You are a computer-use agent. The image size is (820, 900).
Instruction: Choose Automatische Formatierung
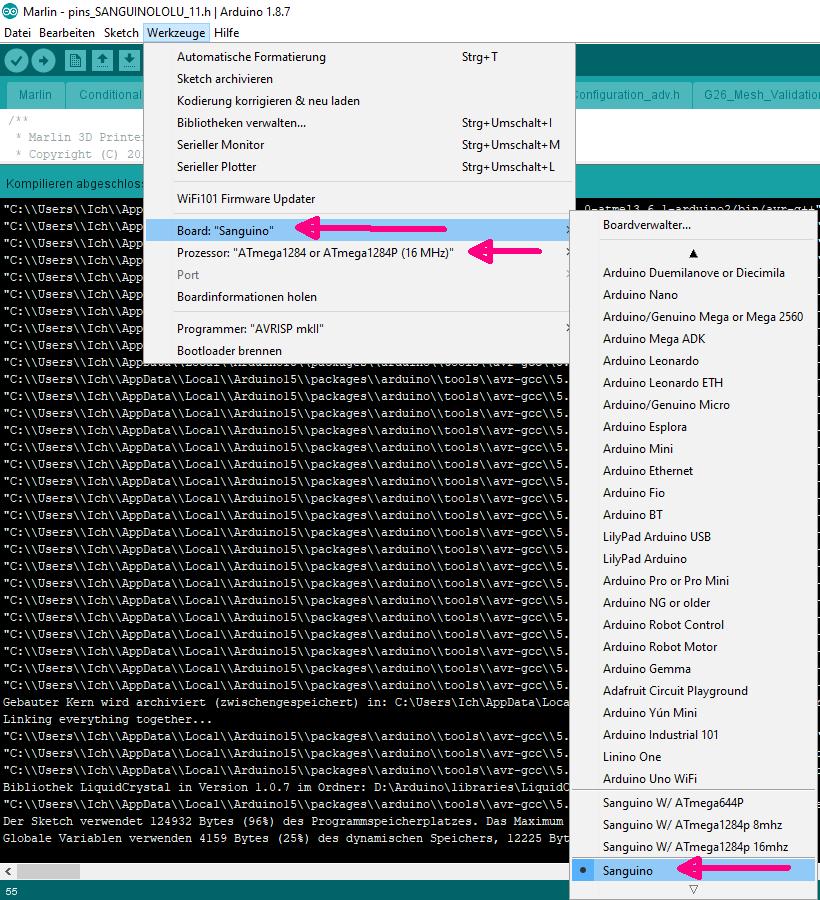358,57
